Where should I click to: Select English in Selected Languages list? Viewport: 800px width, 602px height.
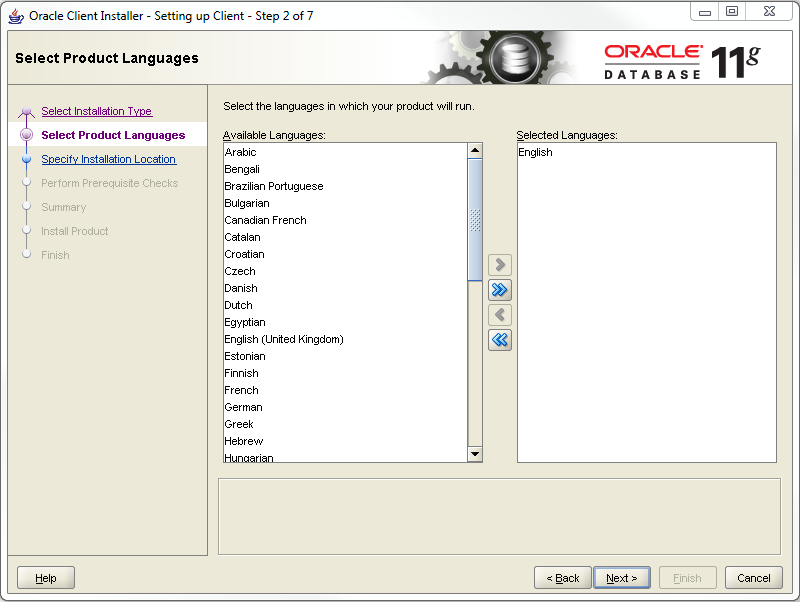click(646, 152)
